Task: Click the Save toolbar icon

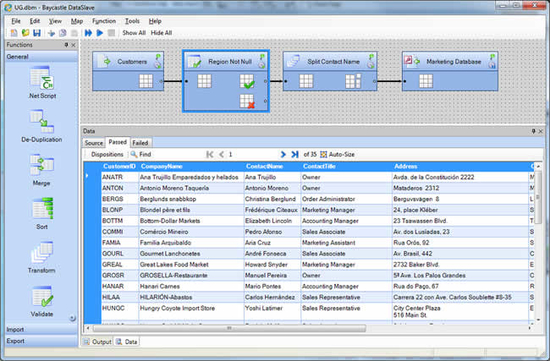Action: (x=37, y=33)
